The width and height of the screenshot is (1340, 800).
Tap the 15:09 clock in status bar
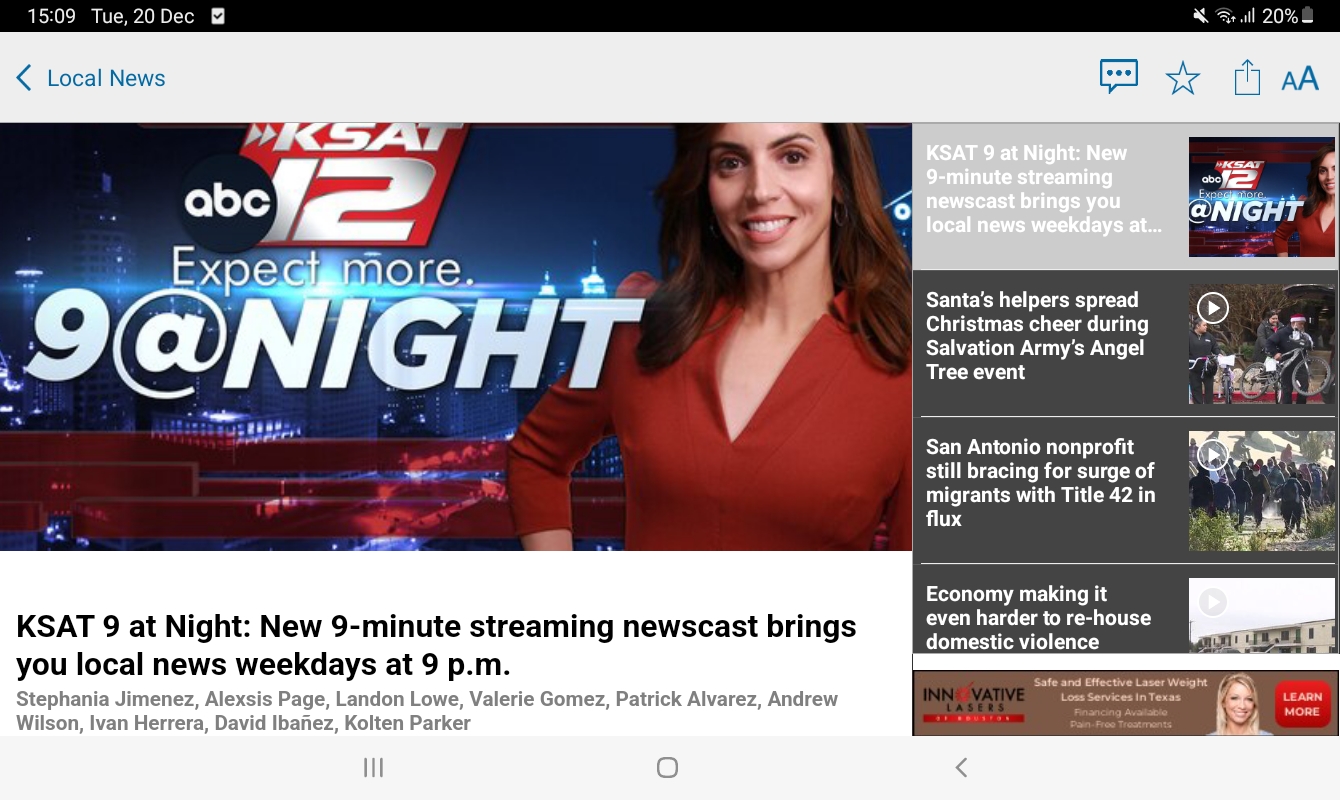[x=51, y=16]
